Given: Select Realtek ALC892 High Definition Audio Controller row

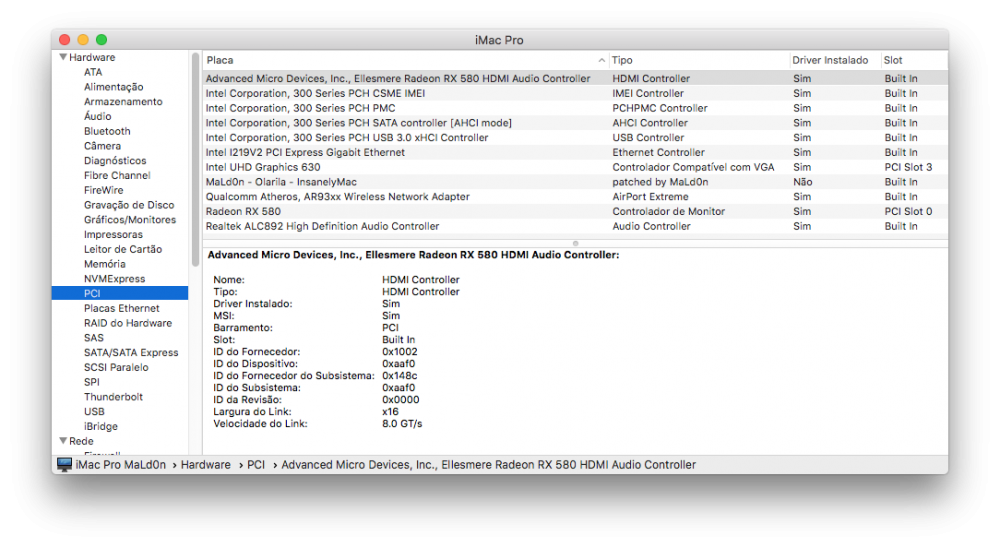Looking at the screenshot, I should [575, 226].
